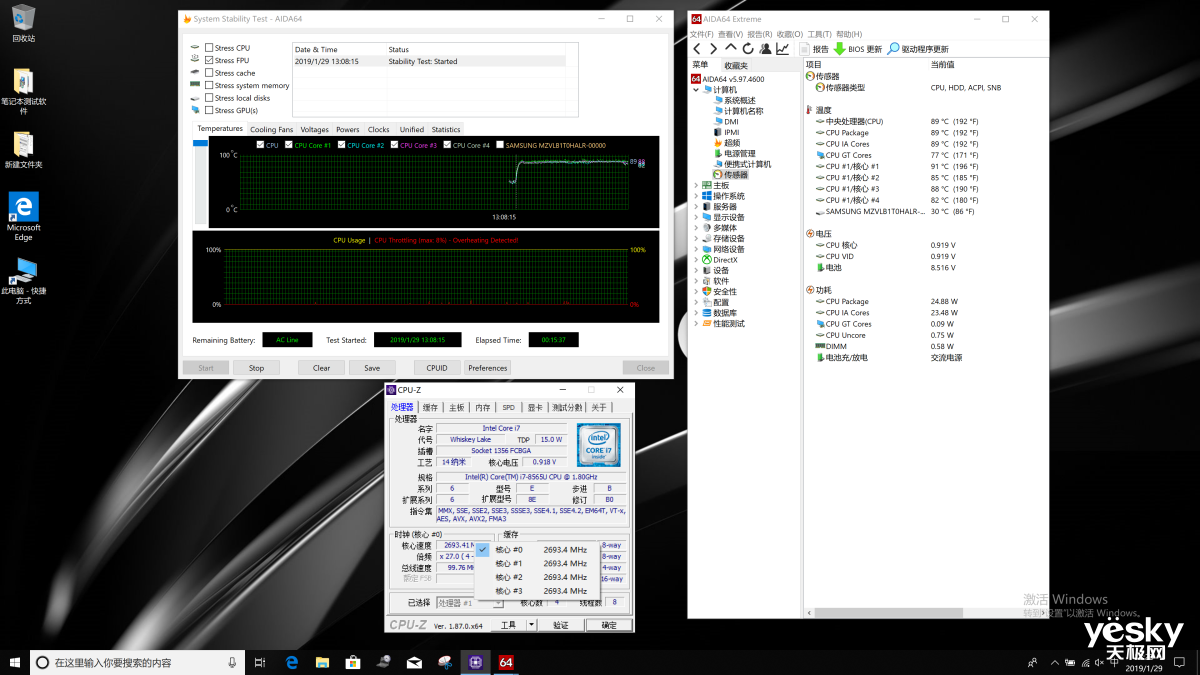Select 核心 #2 in the CPU-Z popup
This screenshot has width=1200, height=675.
point(539,577)
